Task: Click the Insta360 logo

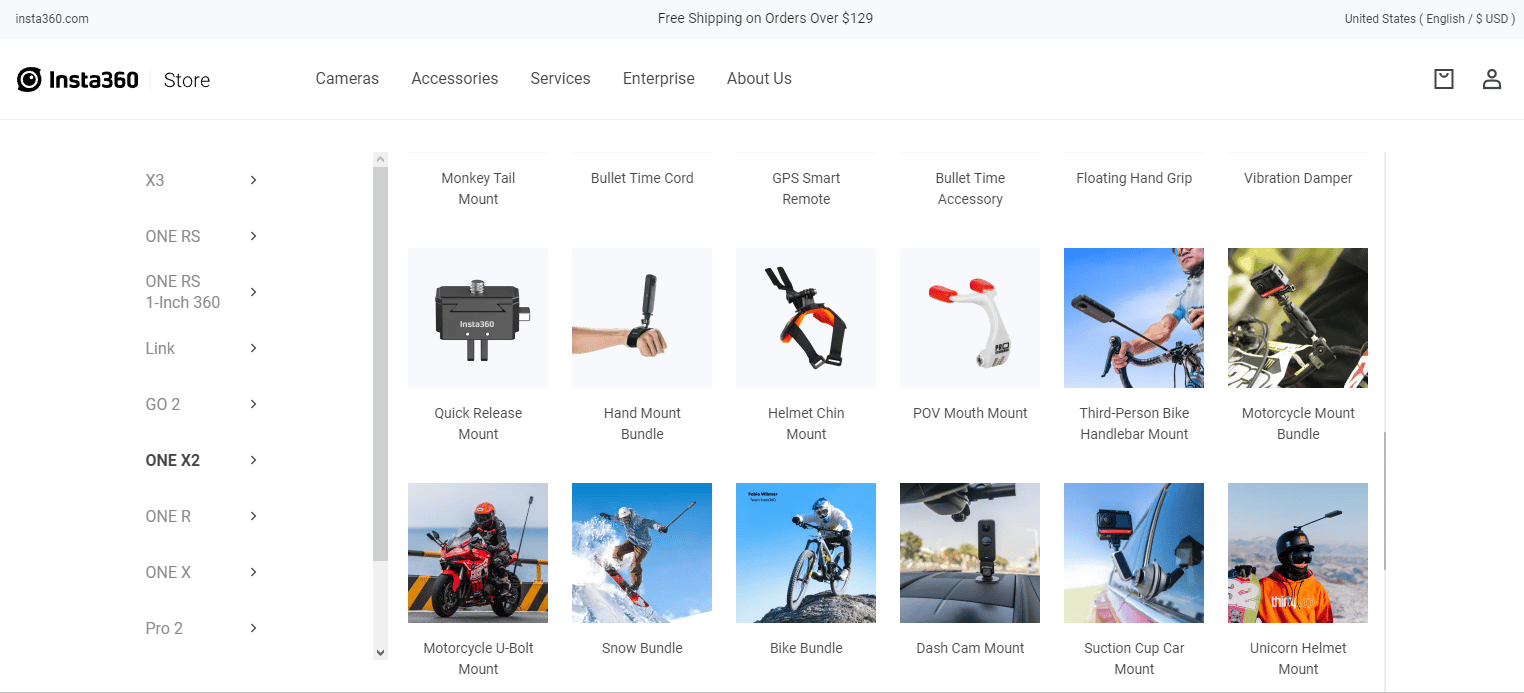Action: 78,80
